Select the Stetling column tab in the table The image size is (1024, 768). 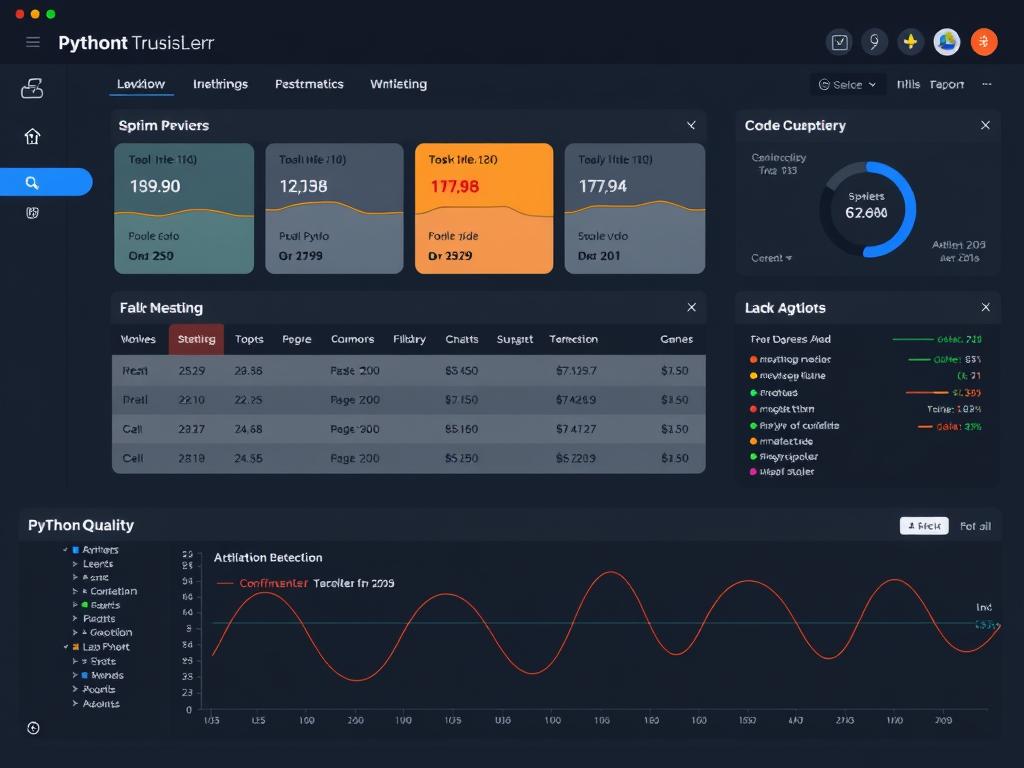point(196,339)
